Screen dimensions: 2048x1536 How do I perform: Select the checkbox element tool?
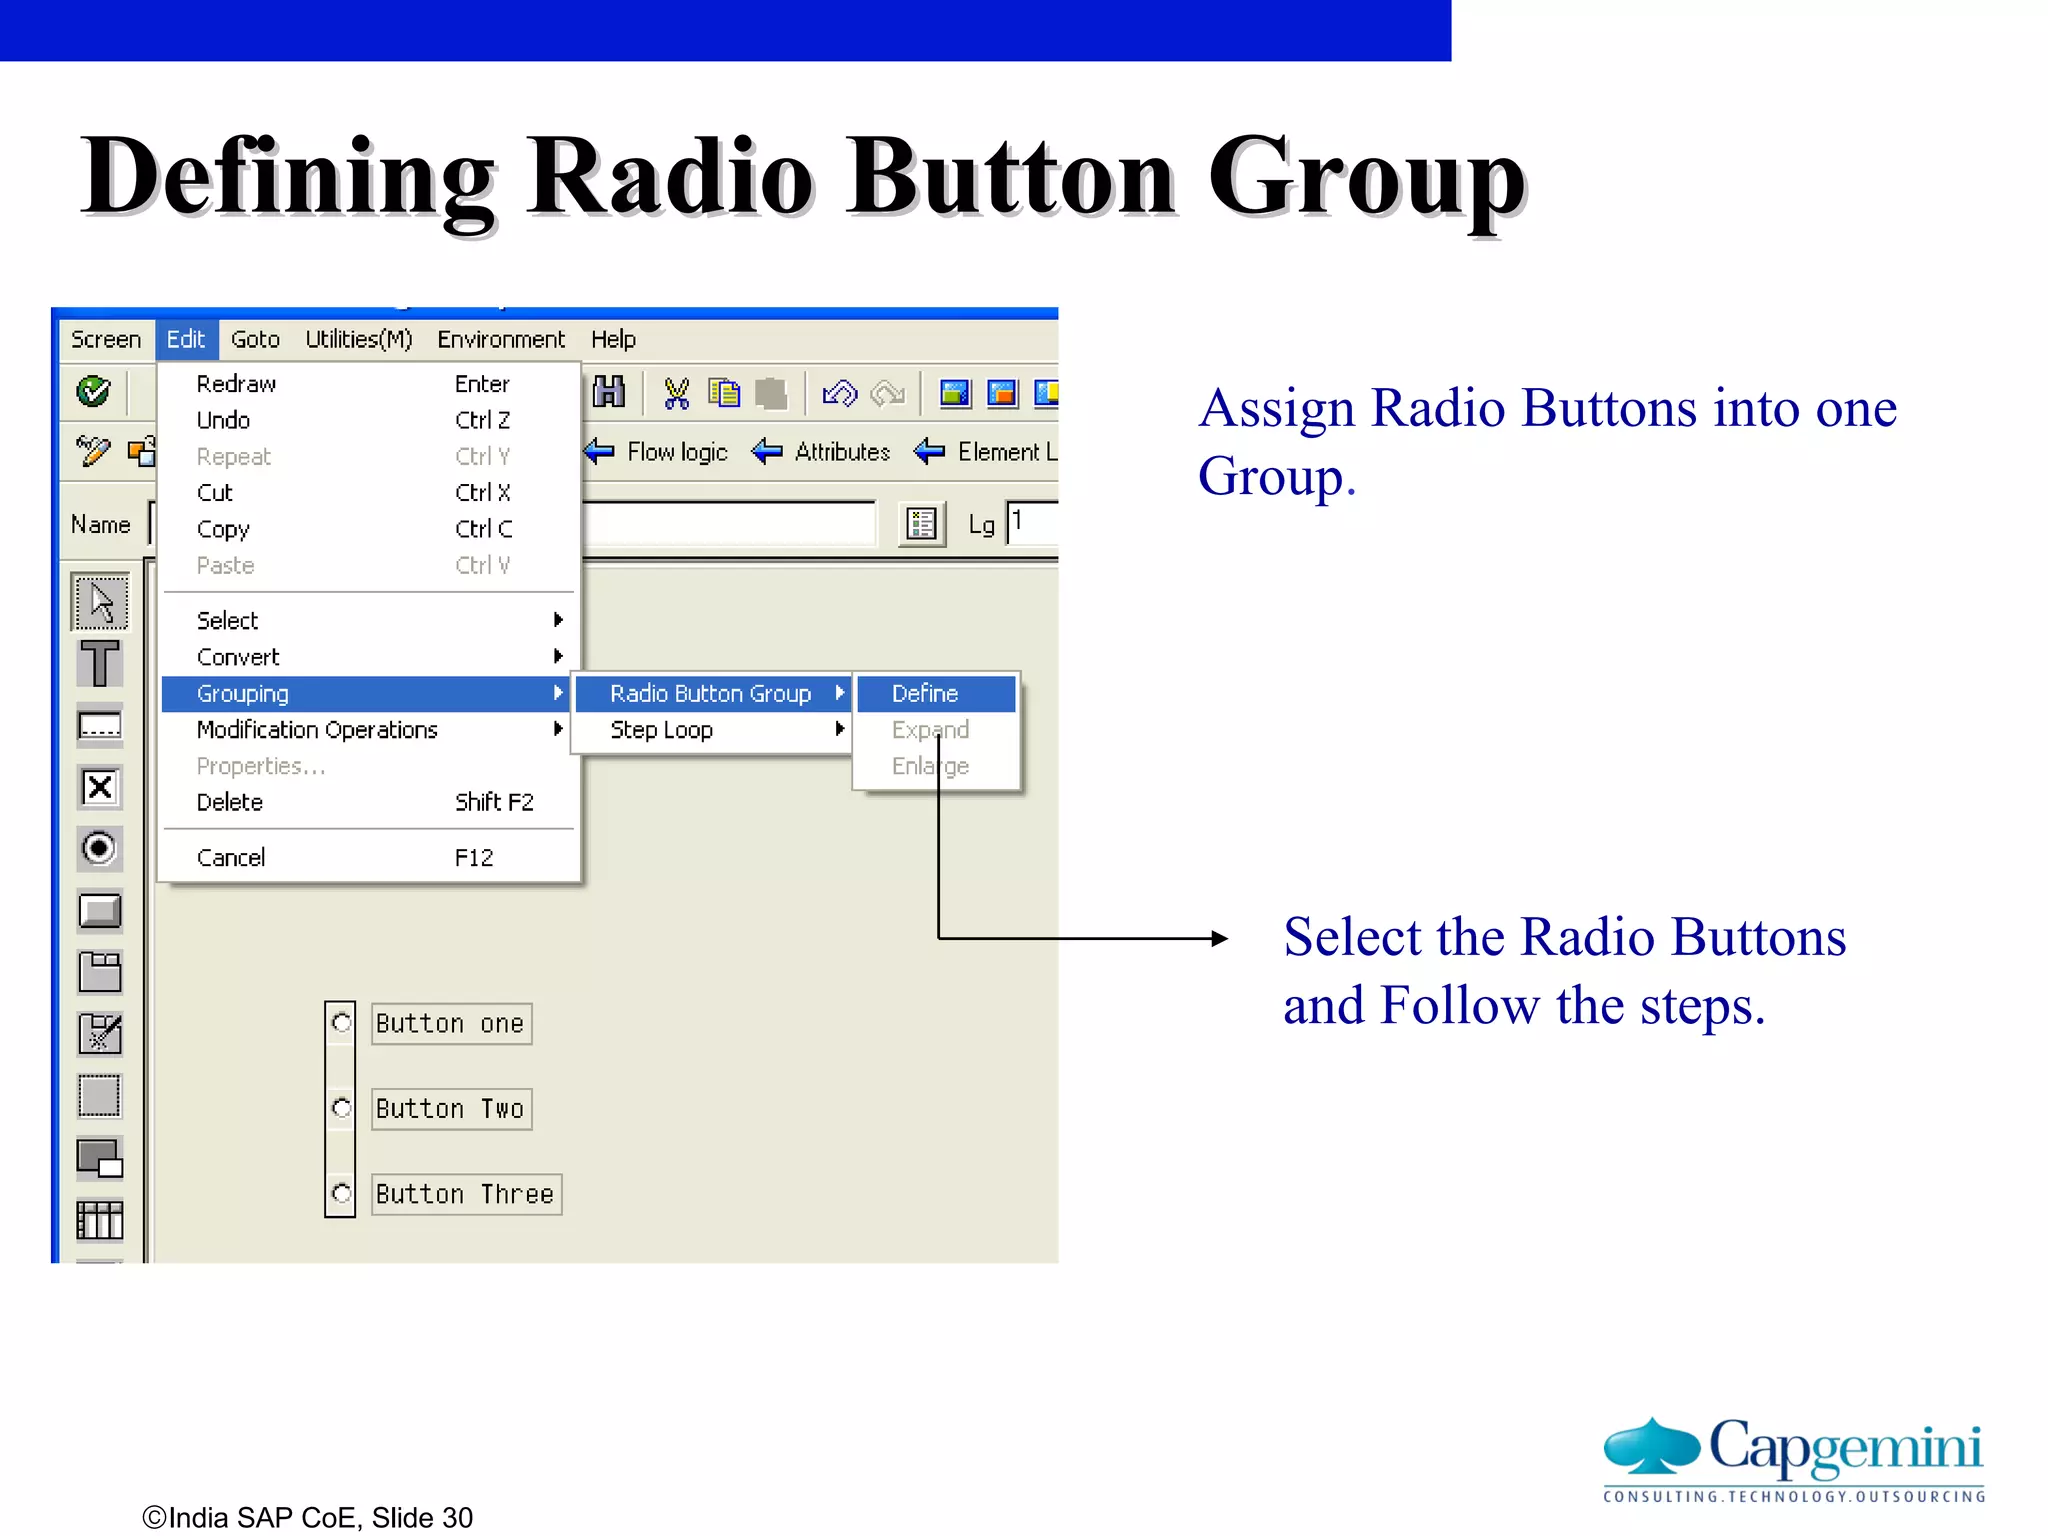(x=100, y=788)
